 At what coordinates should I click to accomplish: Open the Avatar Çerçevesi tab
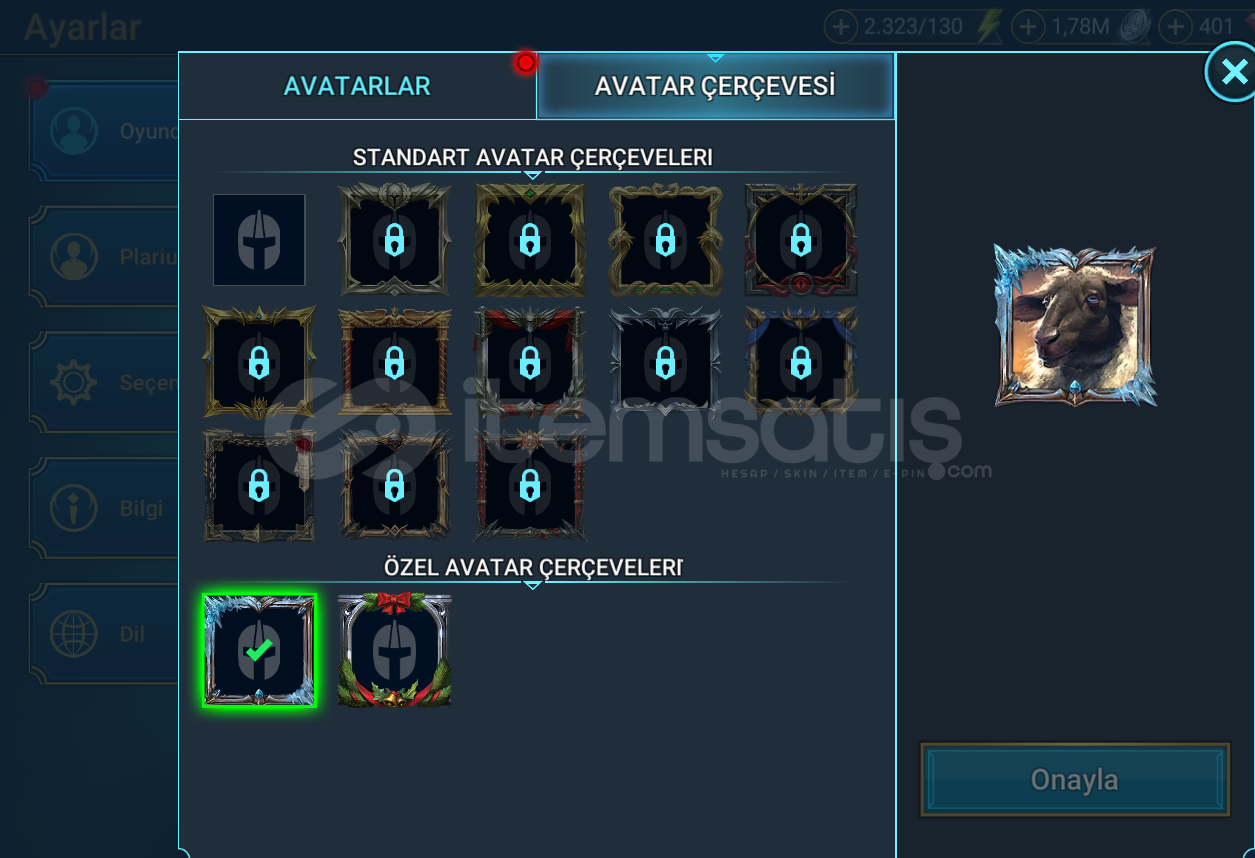click(x=715, y=86)
